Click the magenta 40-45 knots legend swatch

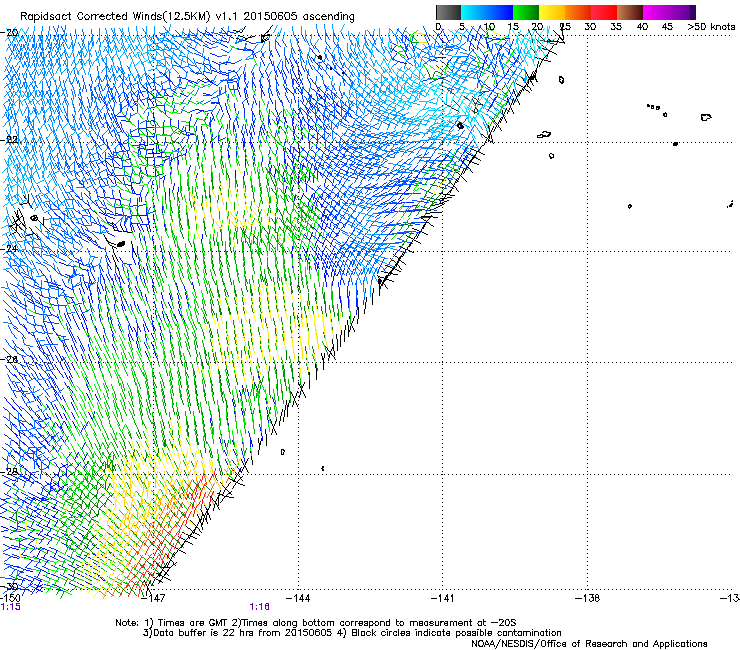[x=656, y=12]
